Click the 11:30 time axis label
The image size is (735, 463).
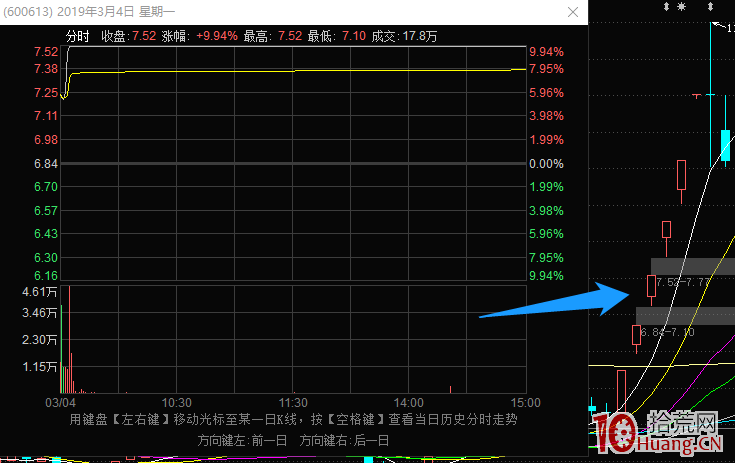click(293, 403)
